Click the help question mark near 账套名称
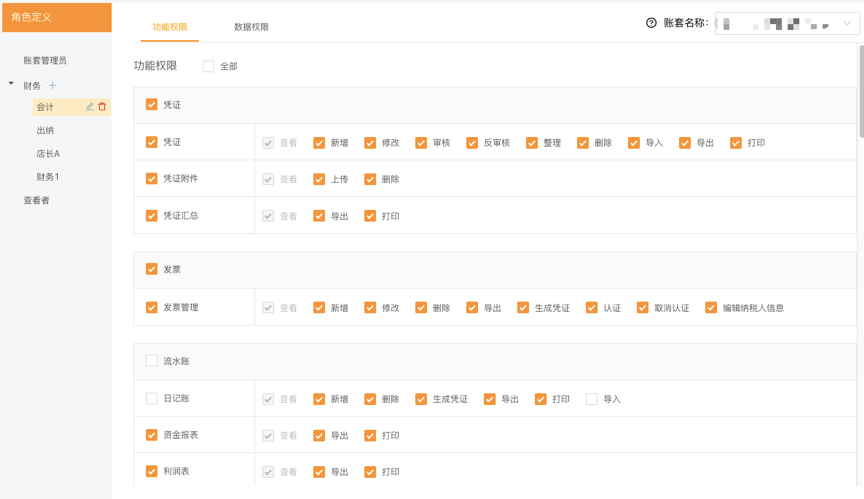The height and width of the screenshot is (499, 864). click(x=652, y=23)
